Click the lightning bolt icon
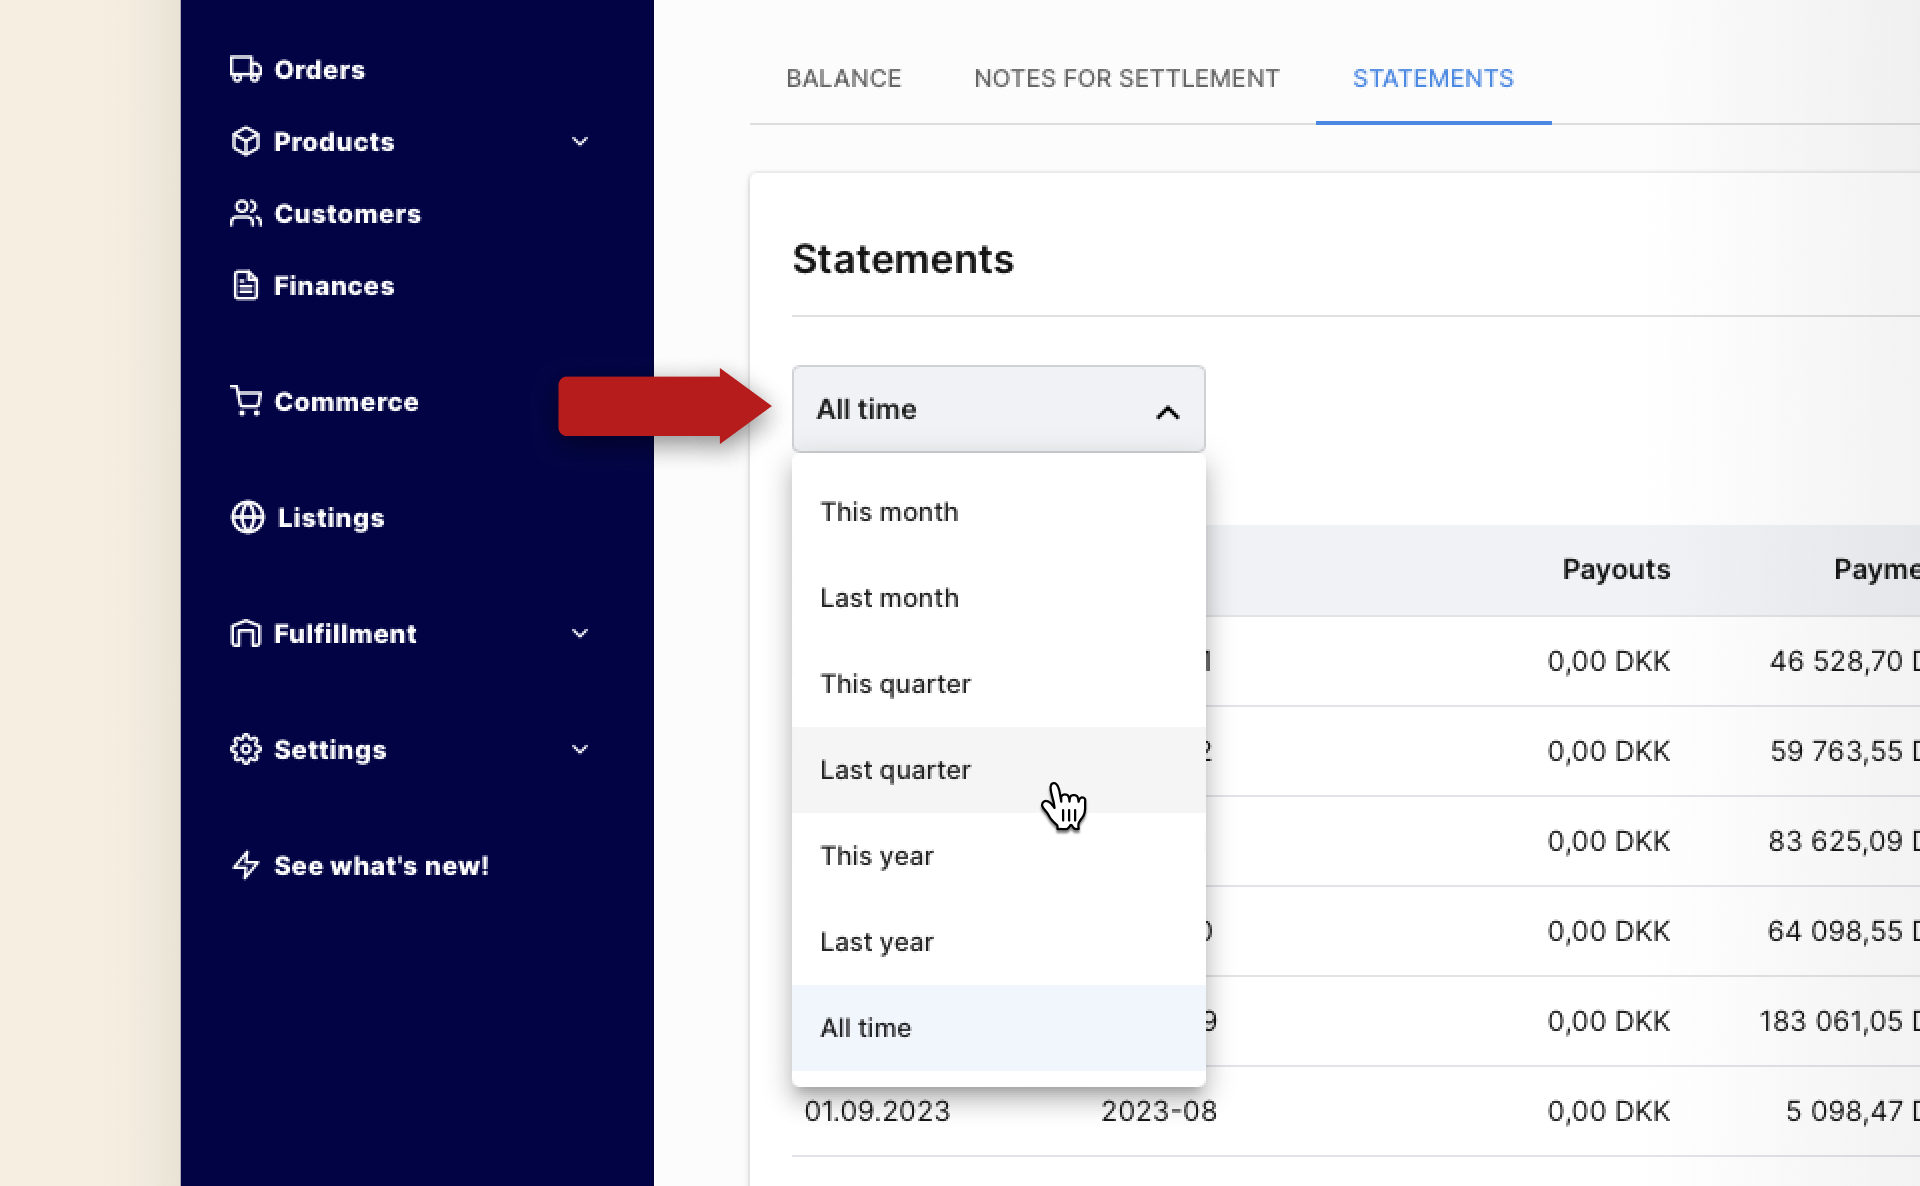The height and width of the screenshot is (1186, 1920). pos(245,865)
